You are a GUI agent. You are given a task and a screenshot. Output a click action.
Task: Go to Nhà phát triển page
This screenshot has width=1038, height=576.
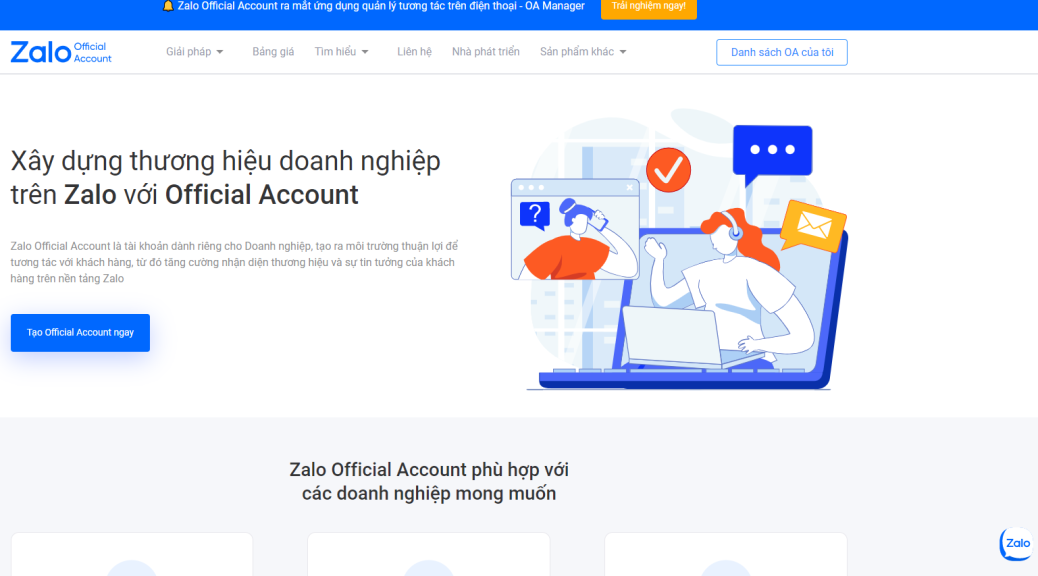[486, 52]
